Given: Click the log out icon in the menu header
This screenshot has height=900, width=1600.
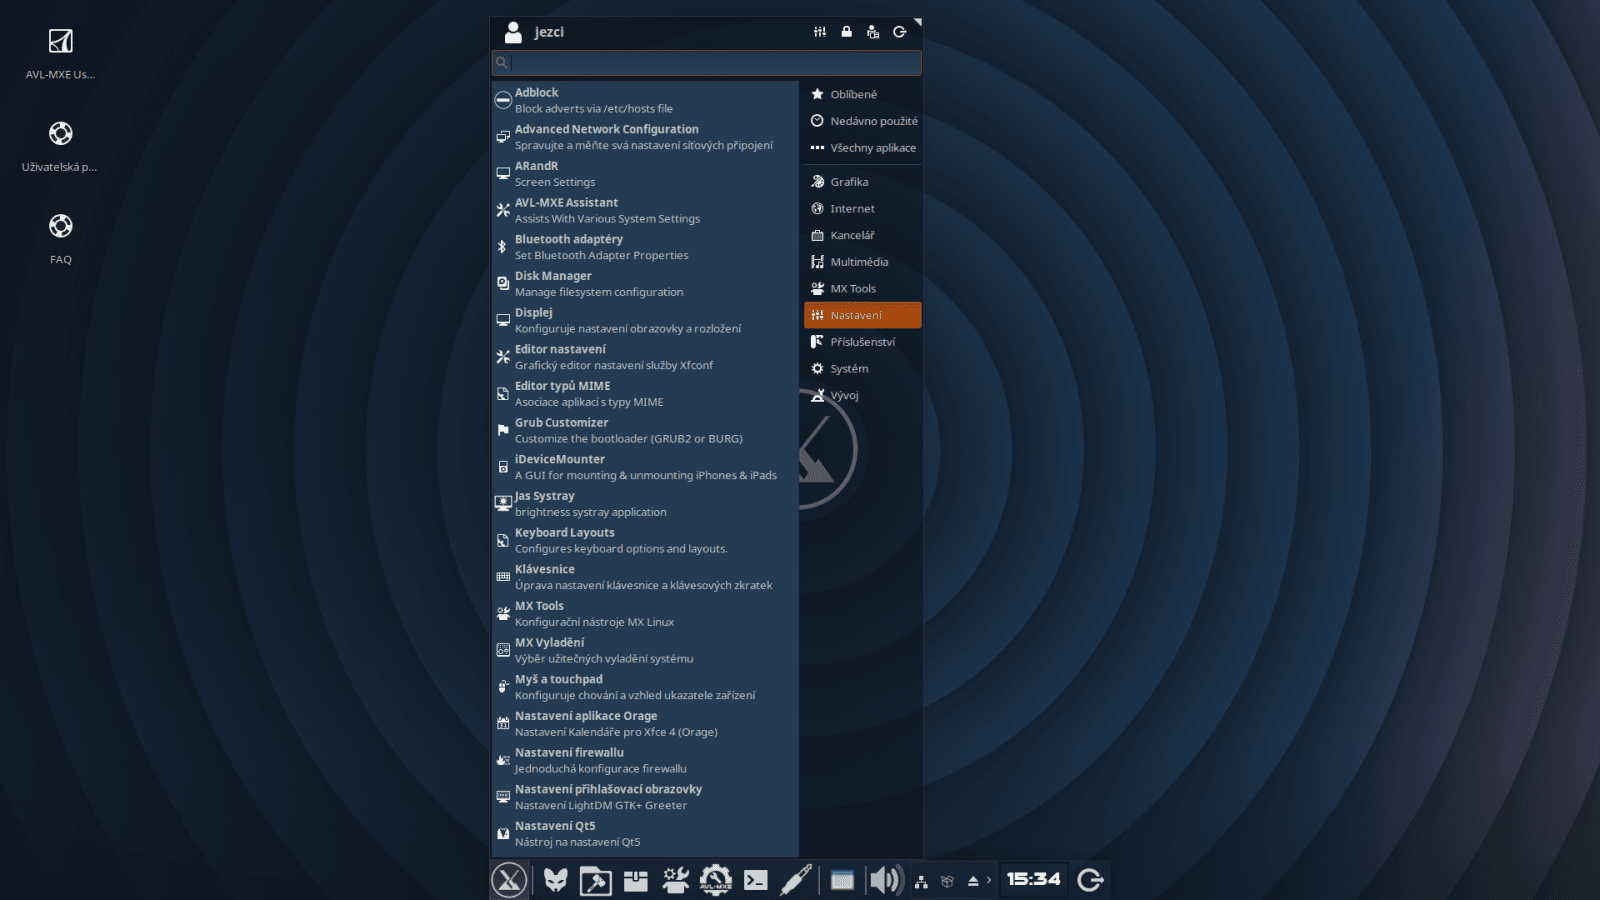Looking at the screenshot, I should tap(900, 31).
